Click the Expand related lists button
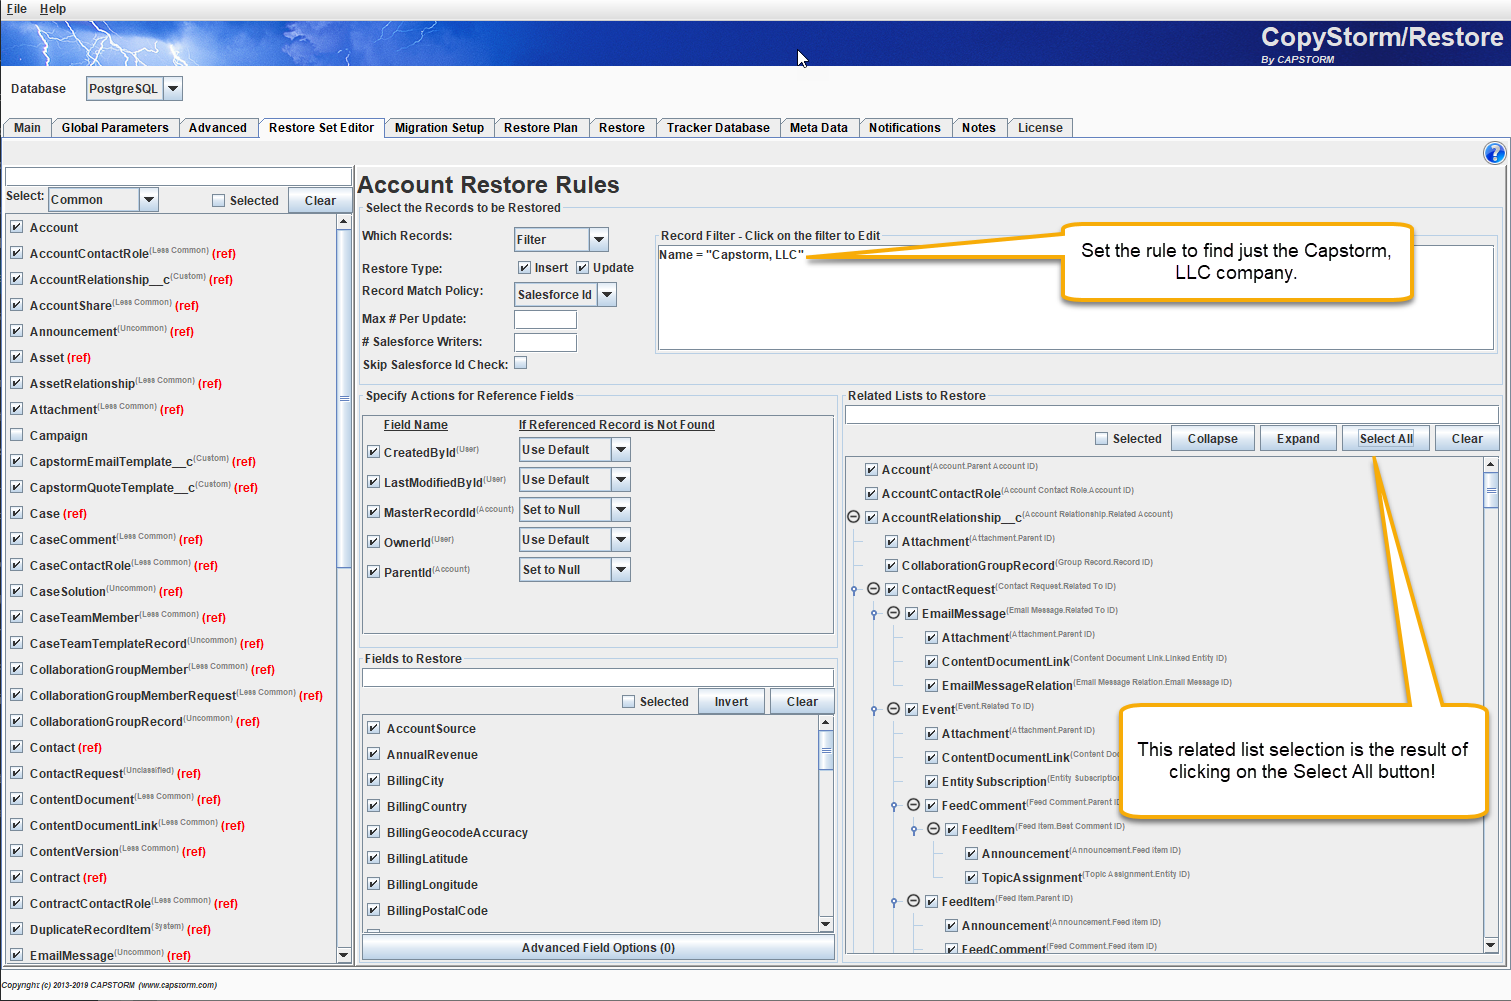The image size is (1511, 1001). [1298, 439]
